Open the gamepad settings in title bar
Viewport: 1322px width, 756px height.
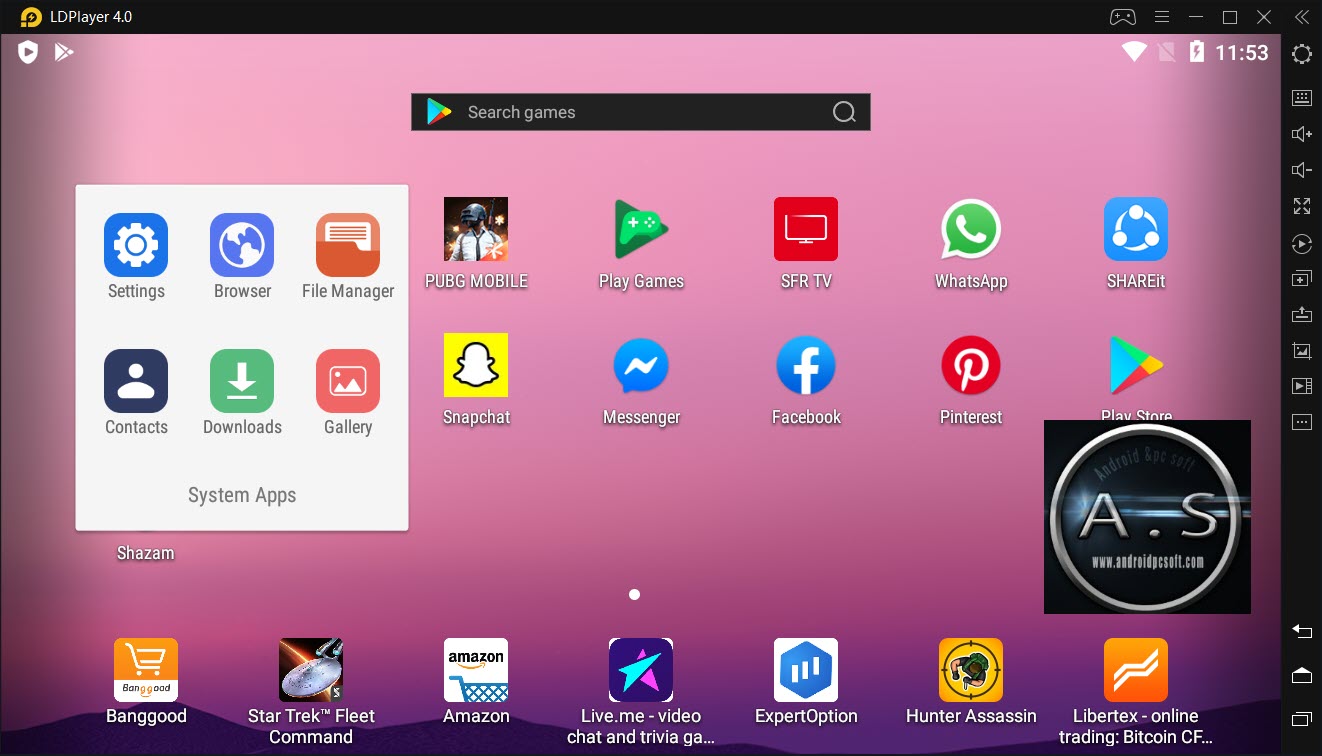click(1123, 17)
